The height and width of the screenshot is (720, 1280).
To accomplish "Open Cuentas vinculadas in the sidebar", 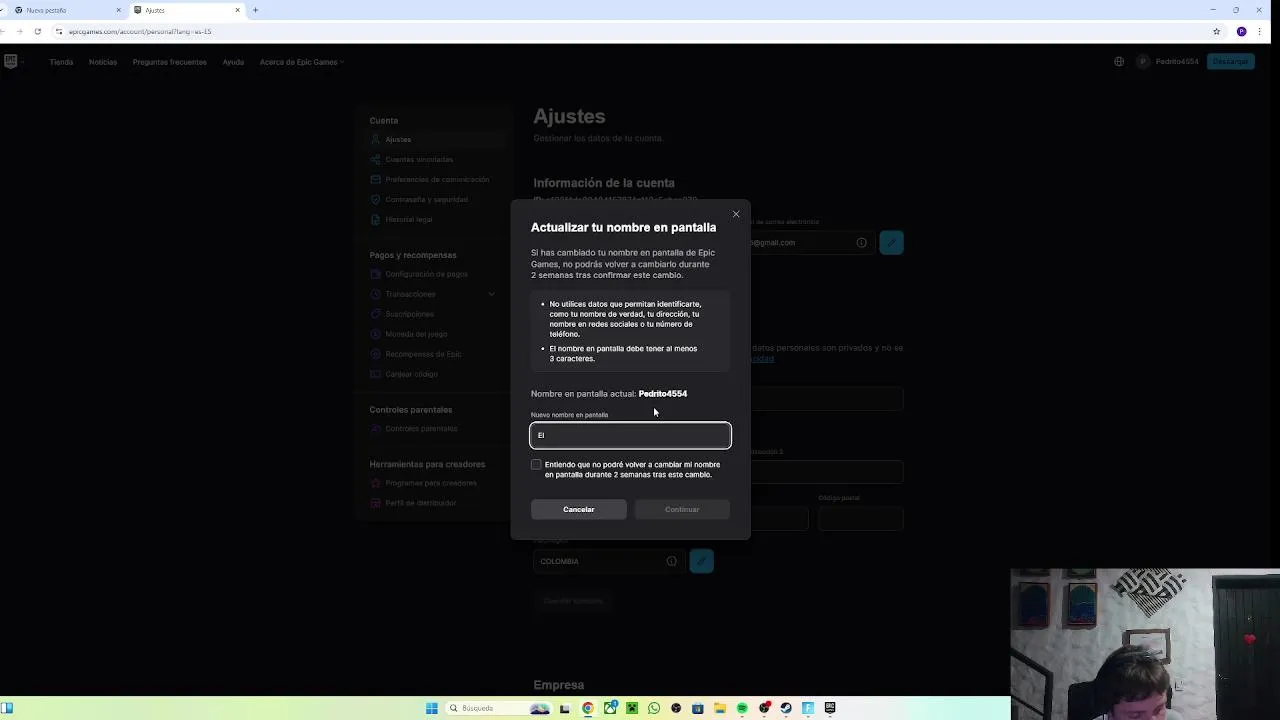I will (x=419, y=160).
